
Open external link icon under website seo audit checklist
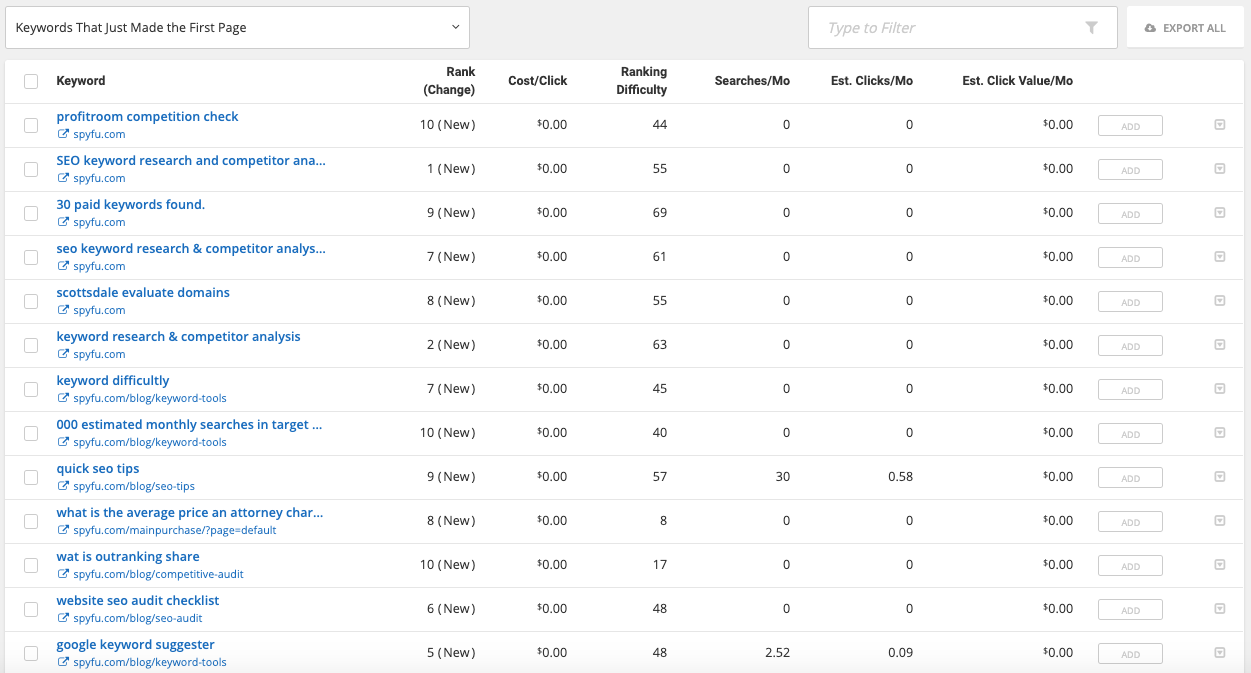tap(63, 618)
